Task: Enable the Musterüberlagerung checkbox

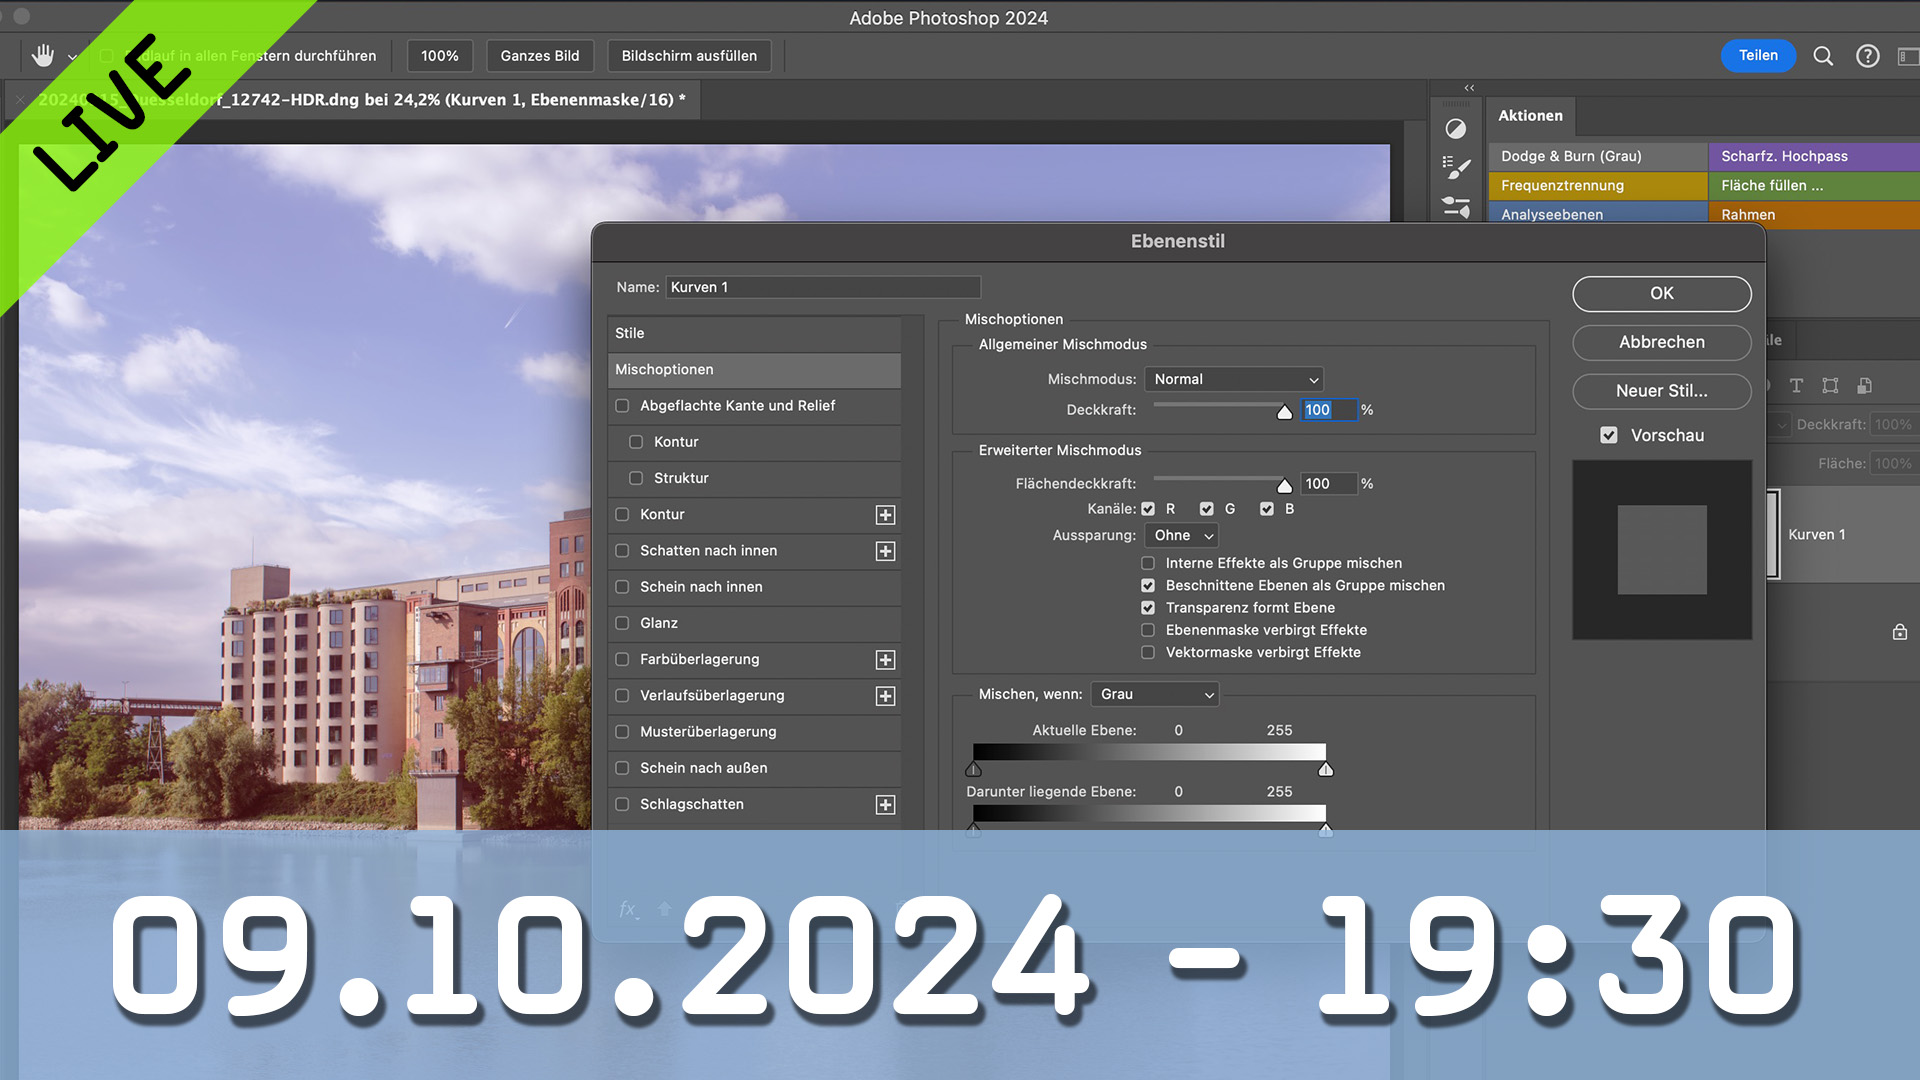Action: (622, 732)
